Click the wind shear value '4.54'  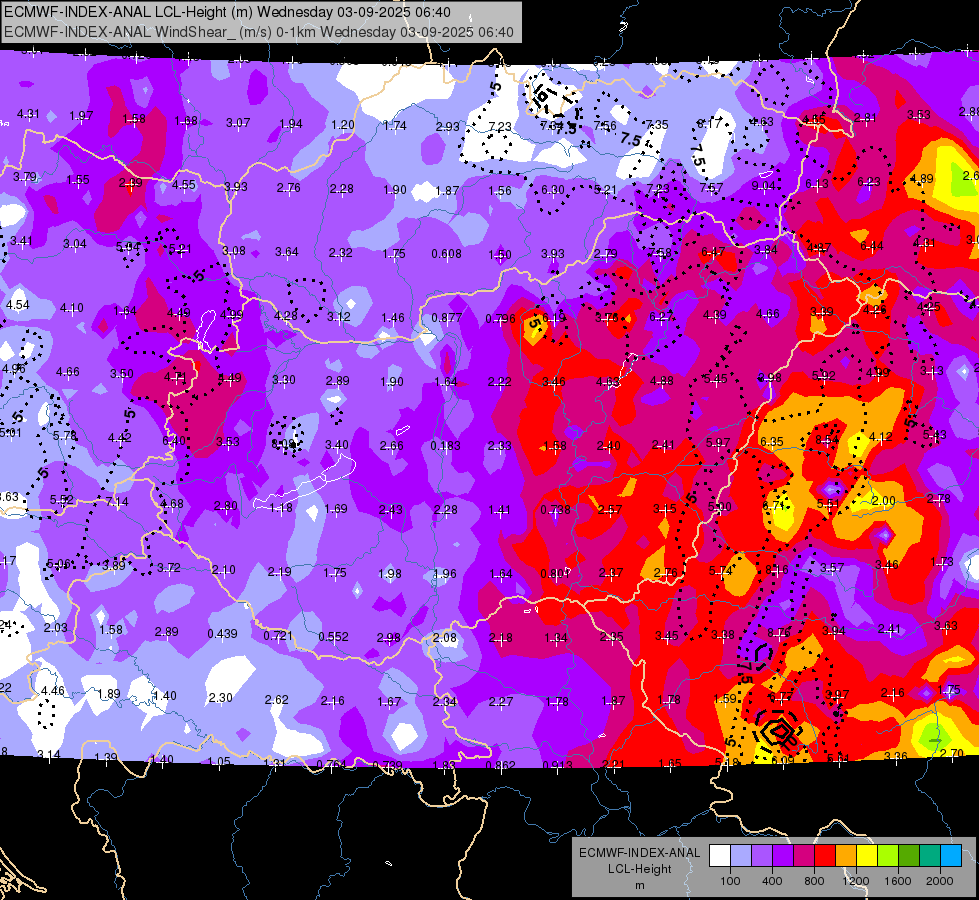(17, 305)
